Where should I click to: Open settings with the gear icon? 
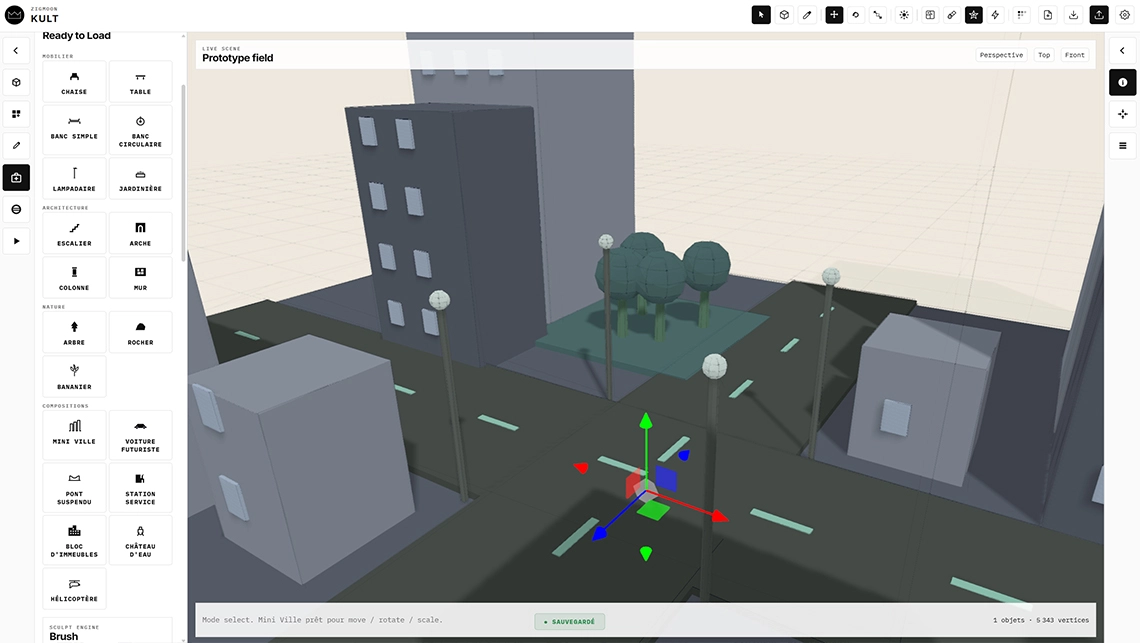pyautogui.click(x=1124, y=15)
